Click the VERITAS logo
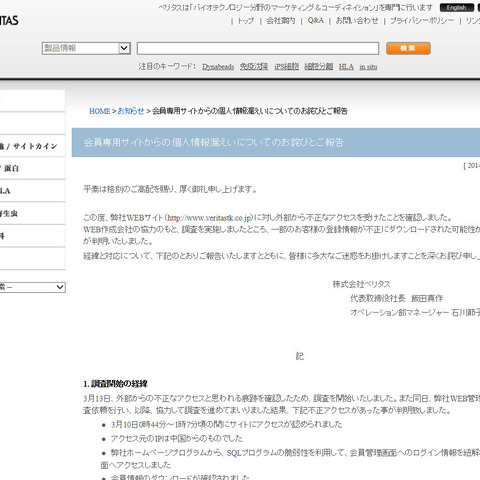480x480 pixels. (9, 21)
